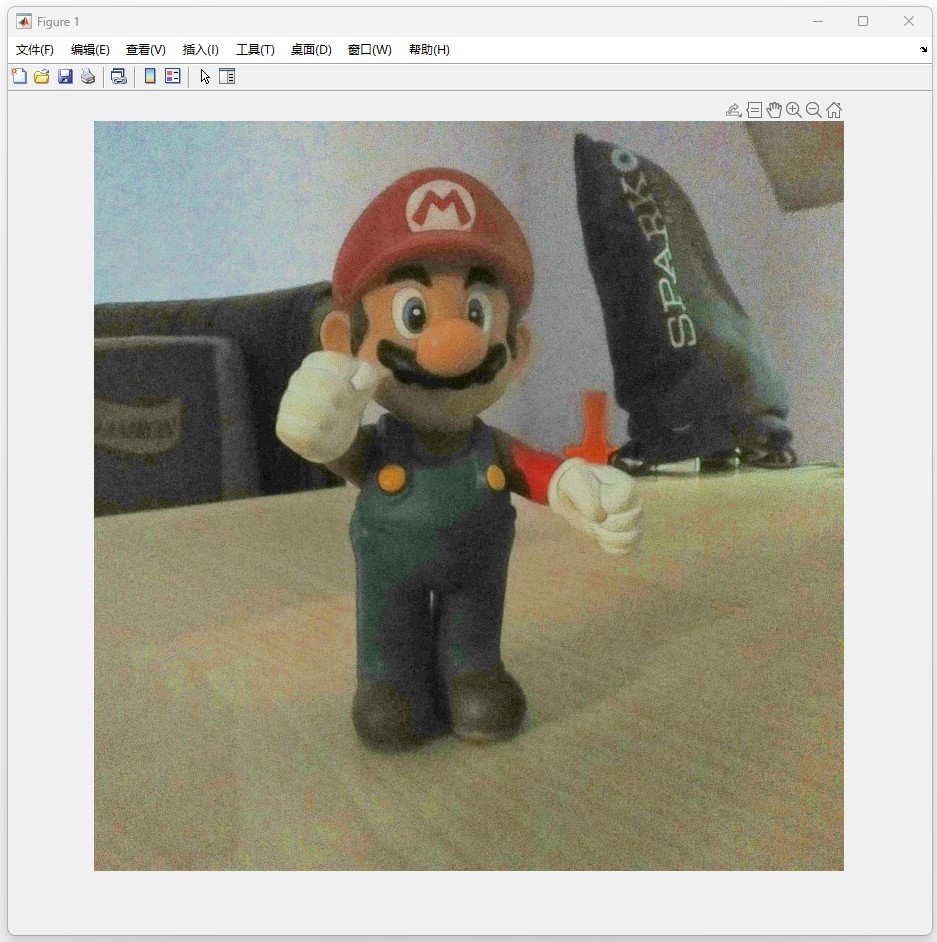Create a new figure from the toolbar

coord(19,76)
